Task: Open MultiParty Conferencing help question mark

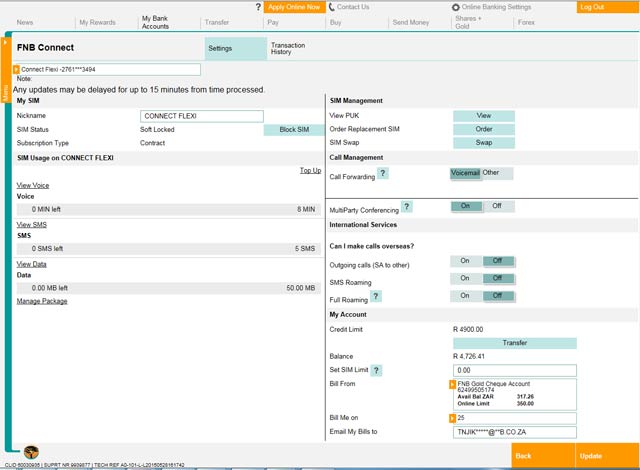Action: point(406,207)
